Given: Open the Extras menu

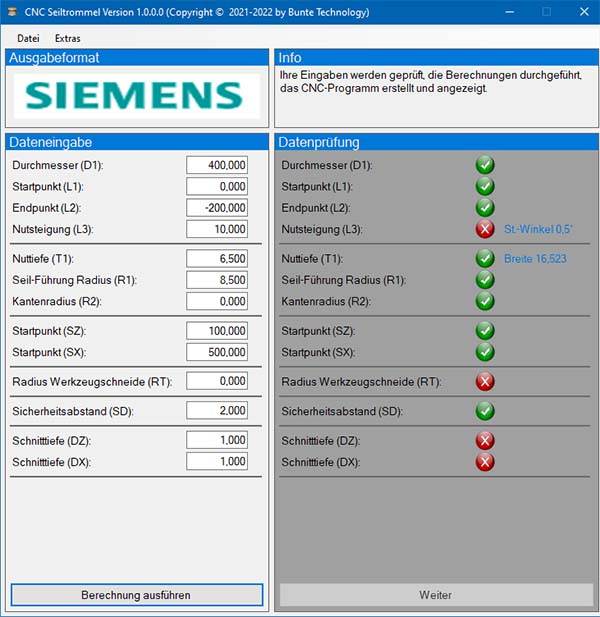Looking at the screenshot, I should [68, 38].
